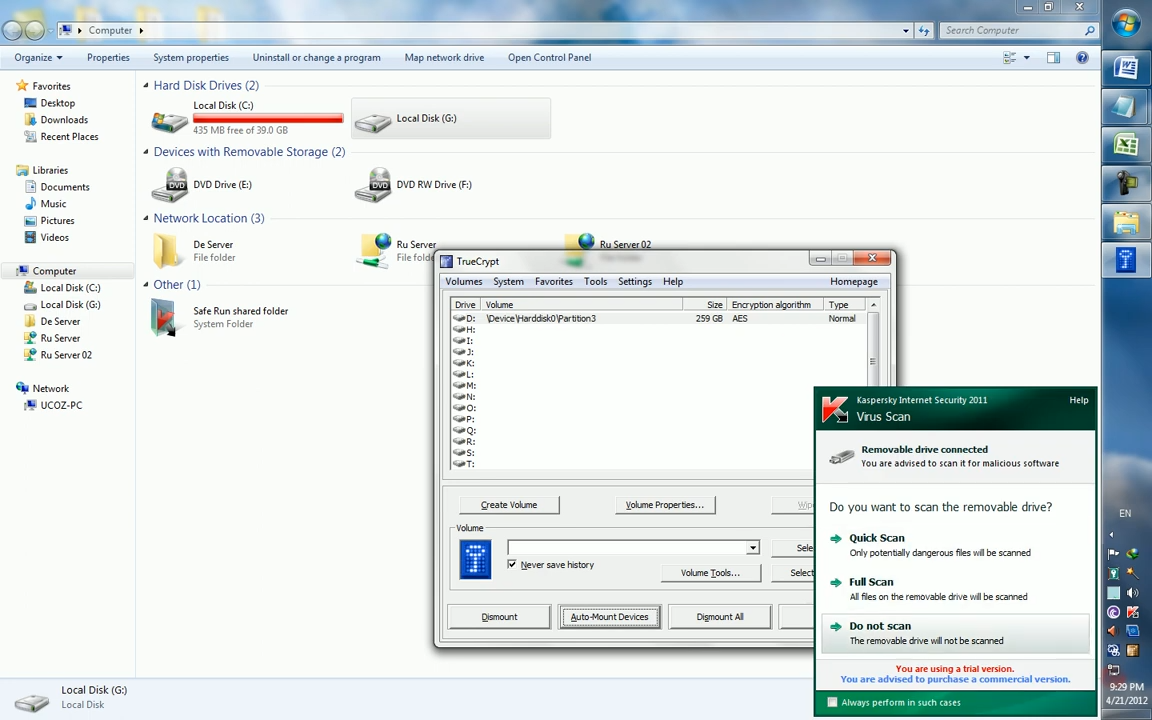The width and height of the screenshot is (1152, 720).
Task: Open Excel from the sidebar dock
Action: point(1126,144)
